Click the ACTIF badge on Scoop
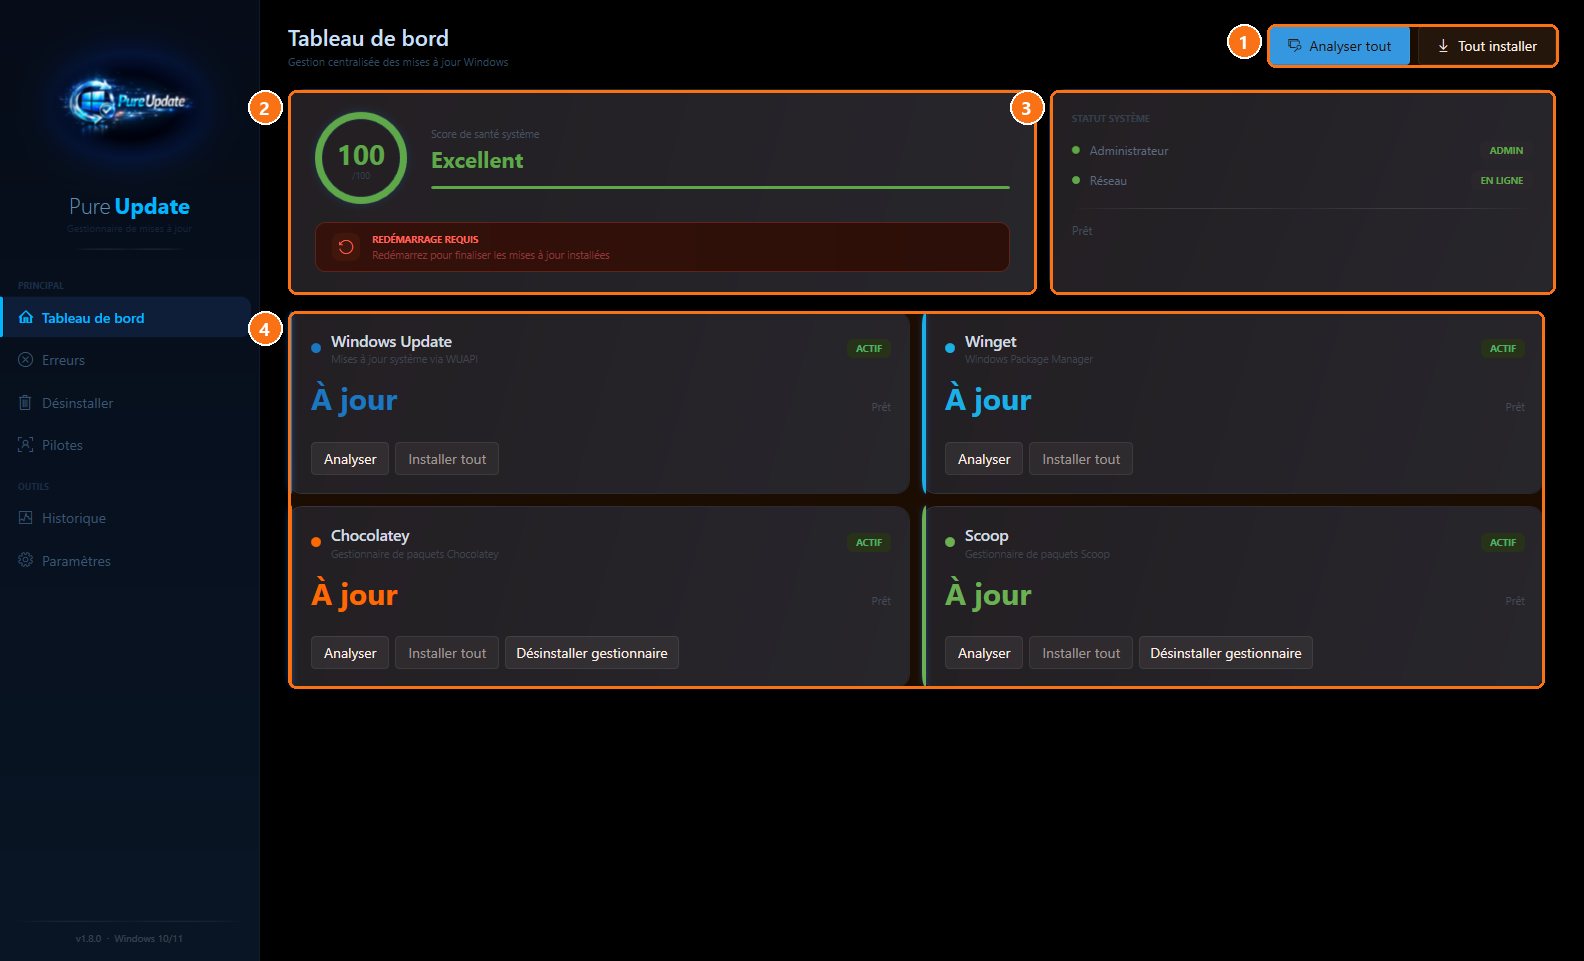 pyautogui.click(x=1503, y=542)
